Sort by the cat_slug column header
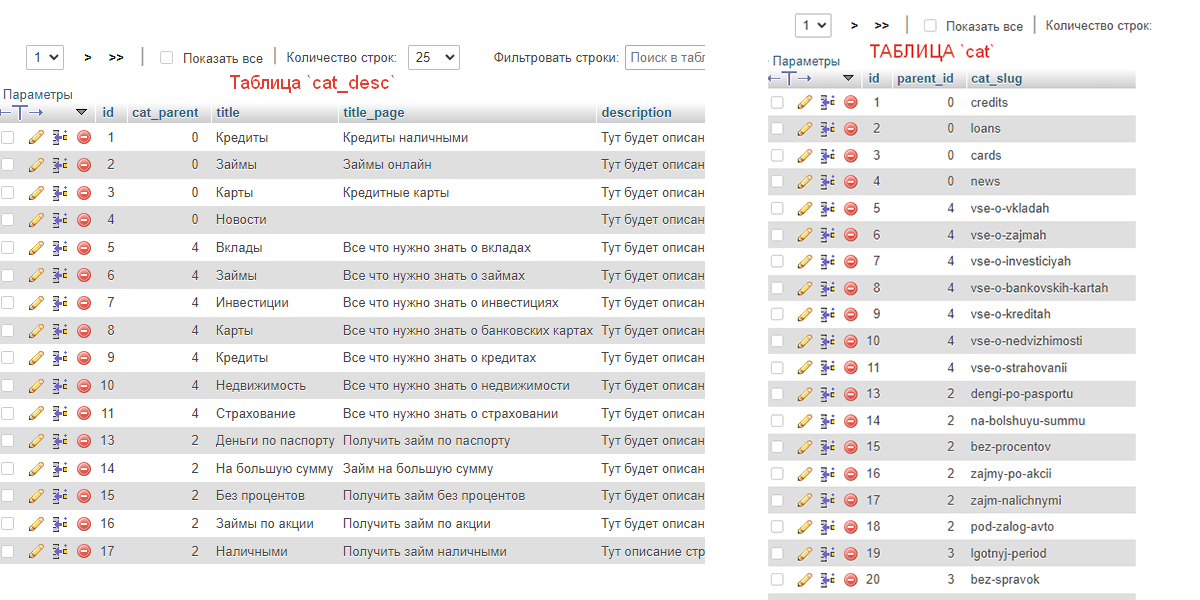Screen dimensions: 1200x600 [996, 78]
